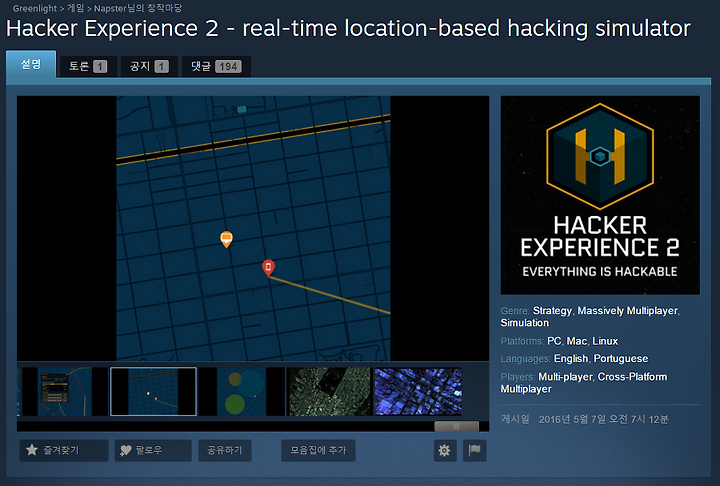
Task: Select the highlighted map markers thumbnail
Action: [153, 391]
